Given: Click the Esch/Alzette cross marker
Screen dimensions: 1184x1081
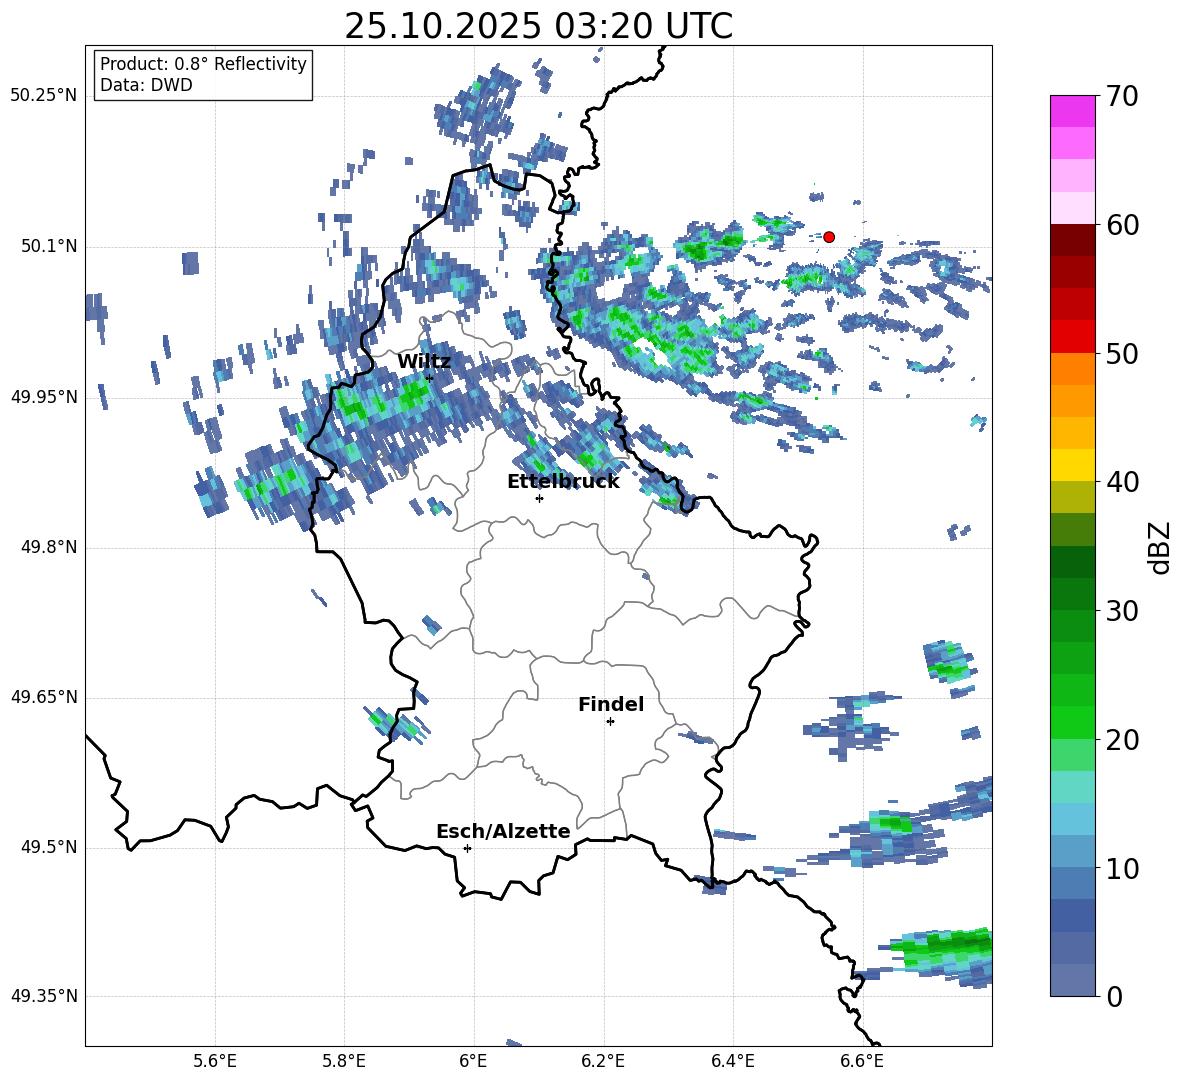Looking at the screenshot, I should pos(467,848).
